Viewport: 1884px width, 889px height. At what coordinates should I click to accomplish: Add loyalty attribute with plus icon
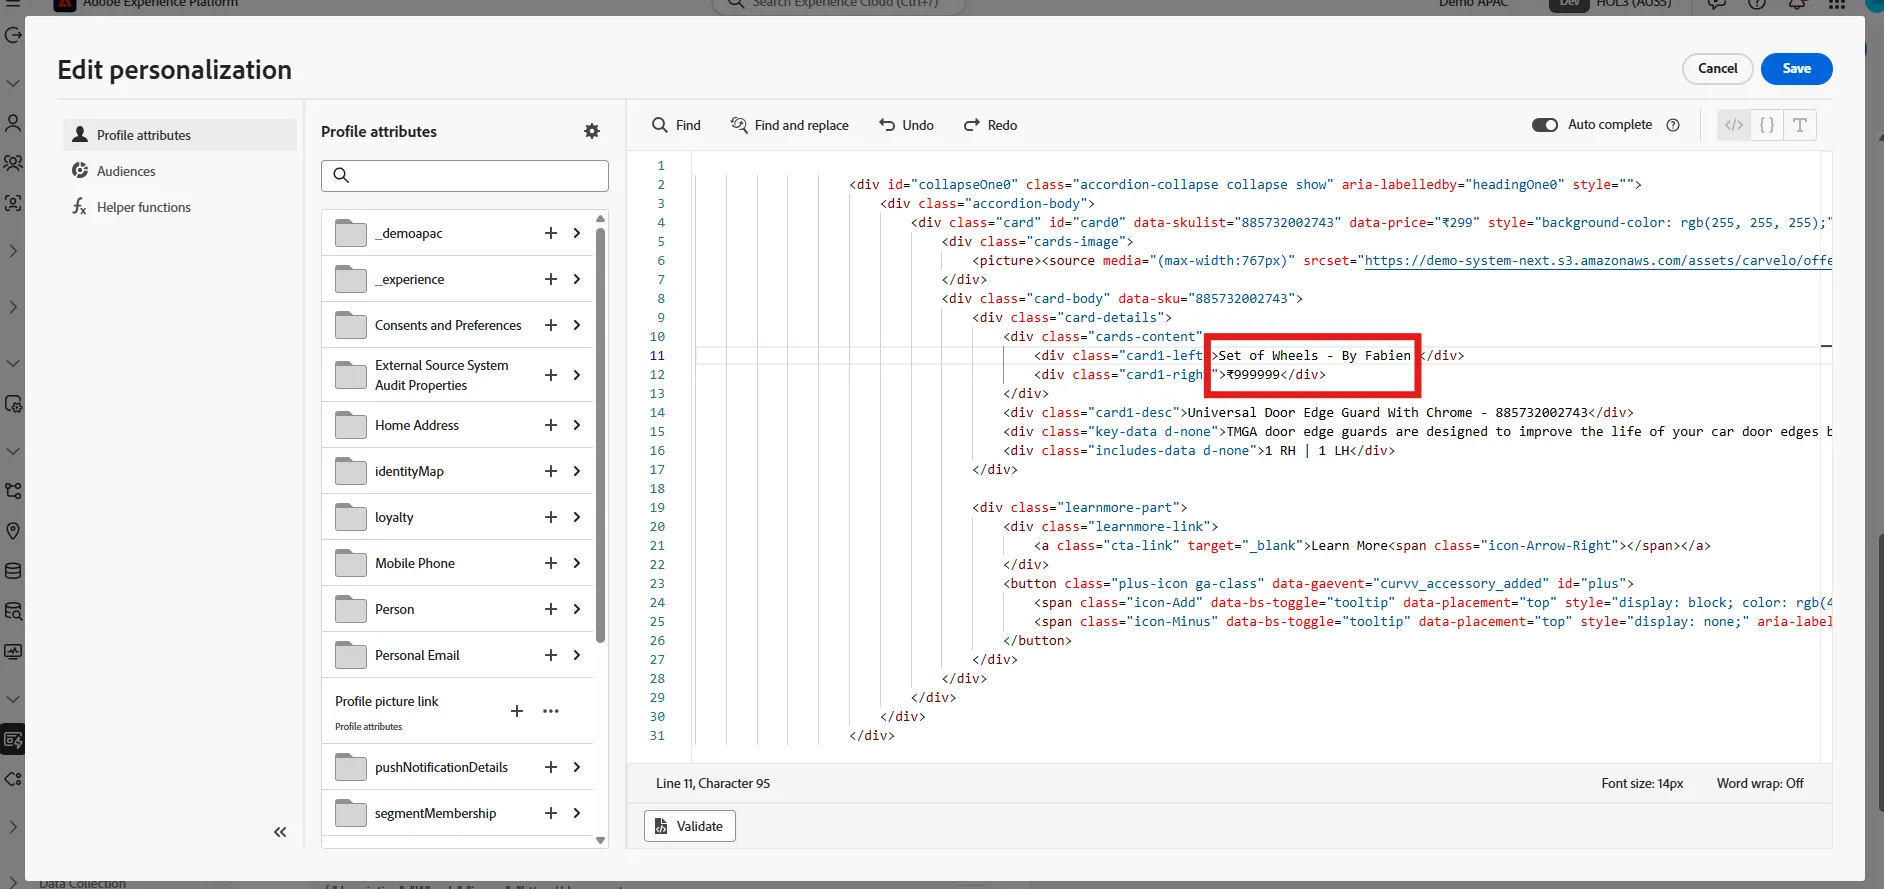(x=550, y=517)
